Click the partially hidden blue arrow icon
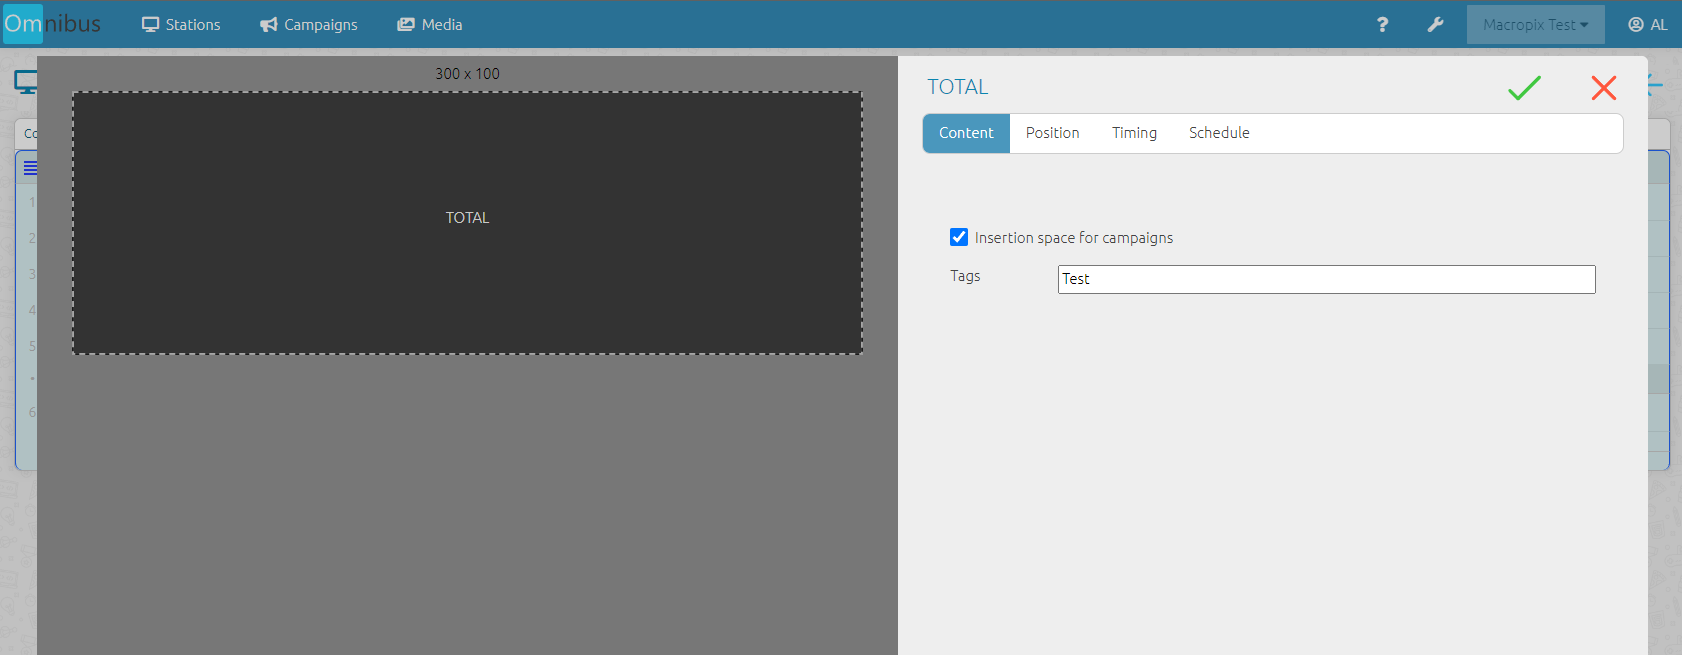 [x=1656, y=86]
